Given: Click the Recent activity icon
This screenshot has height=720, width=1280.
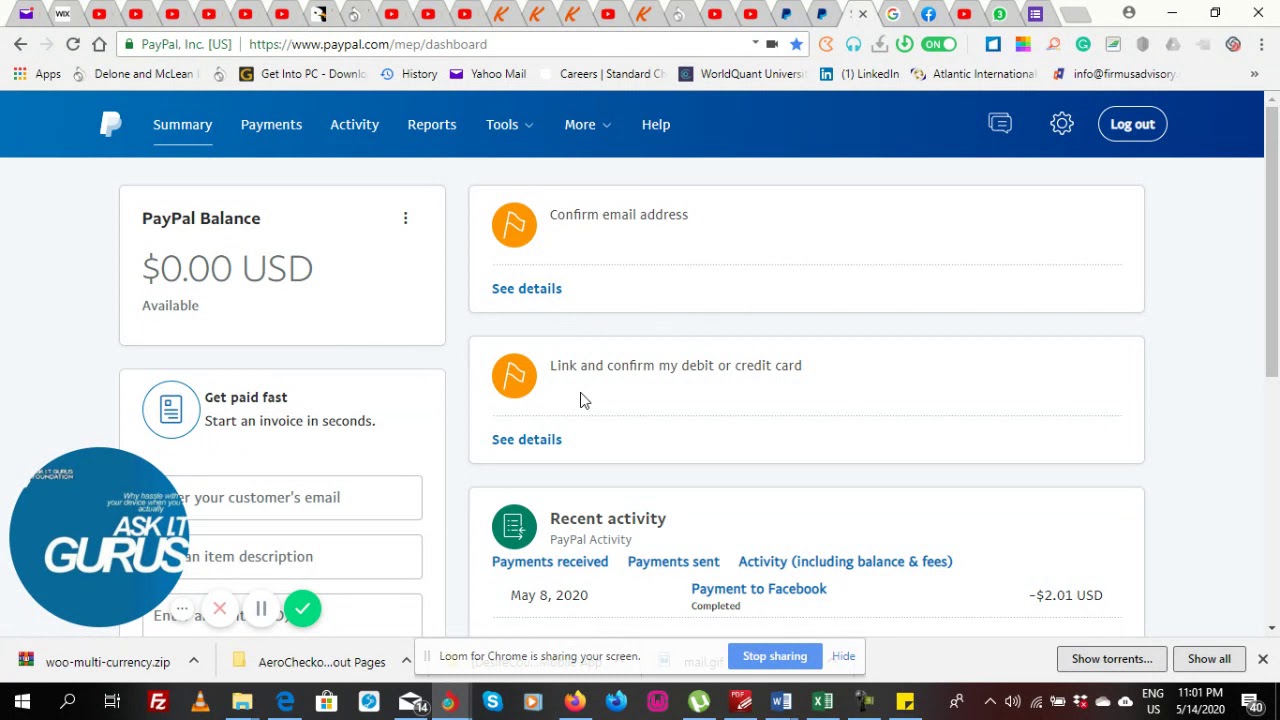Looking at the screenshot, I should (514, 527).
